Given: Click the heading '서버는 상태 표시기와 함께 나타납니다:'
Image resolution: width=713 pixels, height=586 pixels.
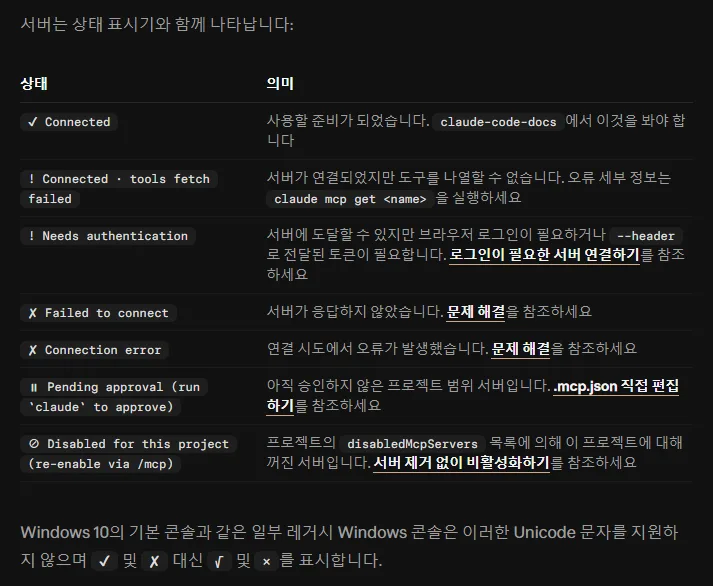Looking at the screenshot, I should [x=157, y=25].
